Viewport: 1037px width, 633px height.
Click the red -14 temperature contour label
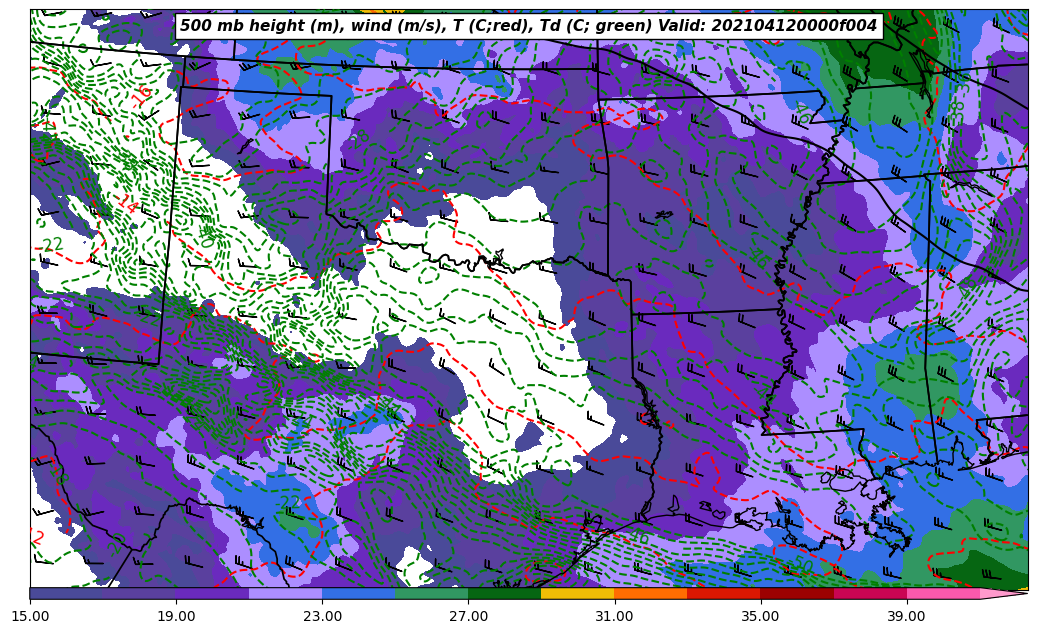click(x=127, y=204)
